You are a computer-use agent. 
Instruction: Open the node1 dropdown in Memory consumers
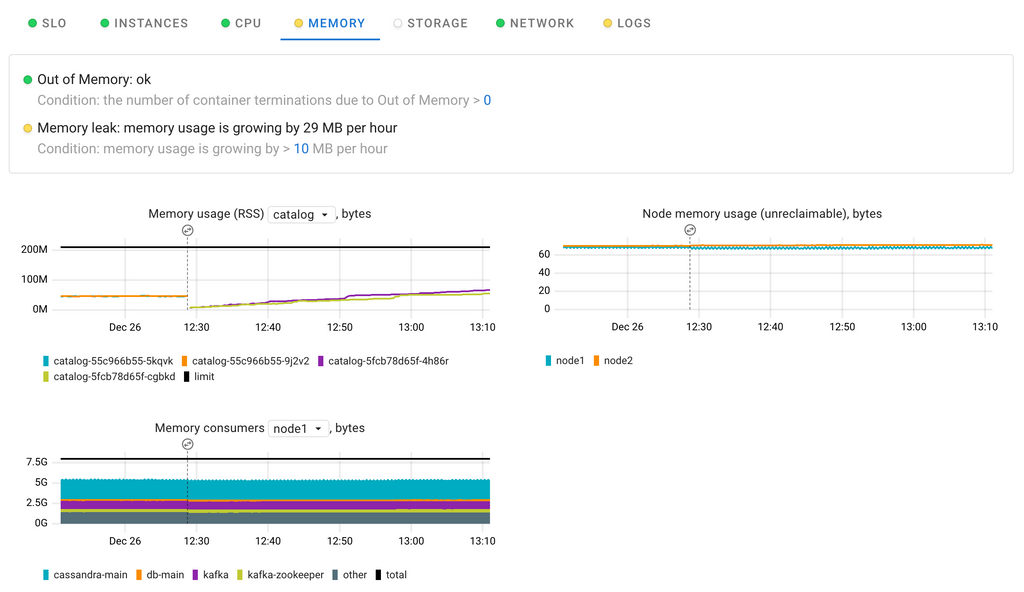[x=298, y=428]
